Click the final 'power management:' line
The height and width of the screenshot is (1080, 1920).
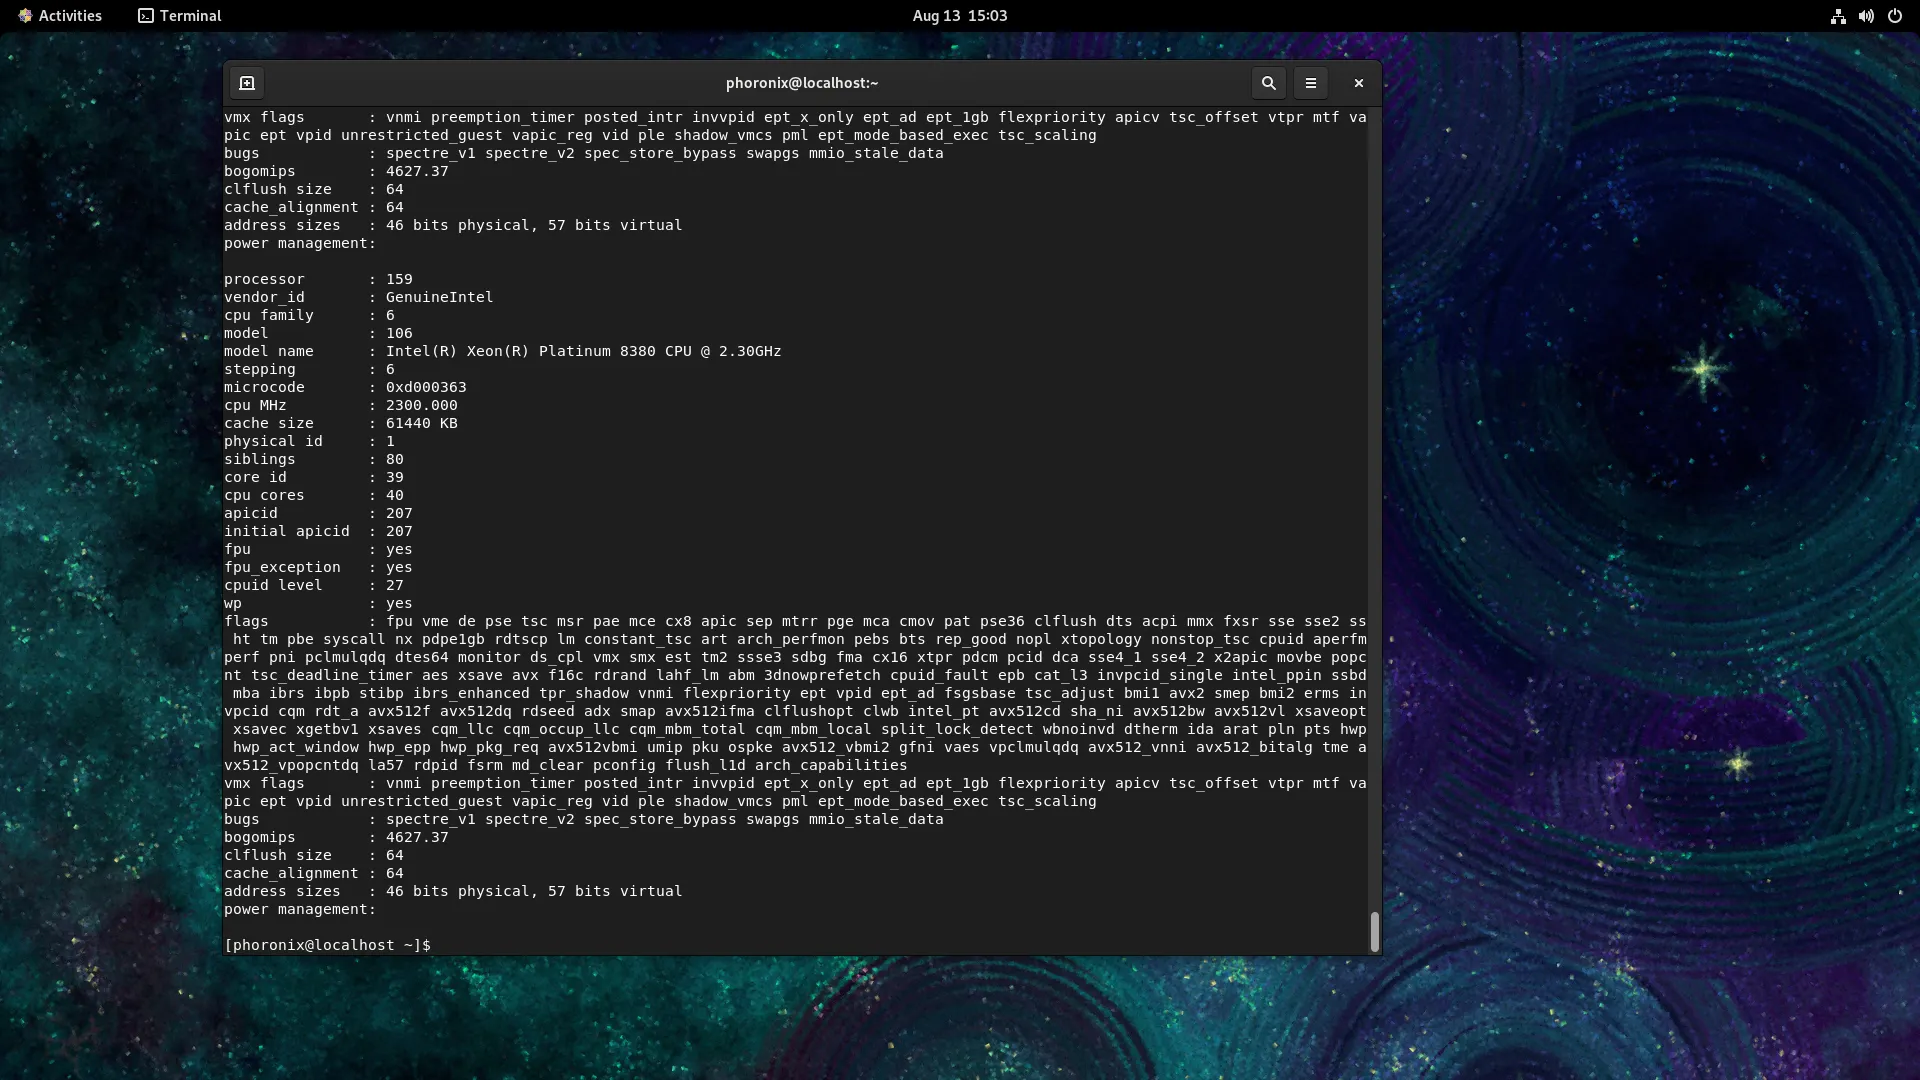coord(300,909)
